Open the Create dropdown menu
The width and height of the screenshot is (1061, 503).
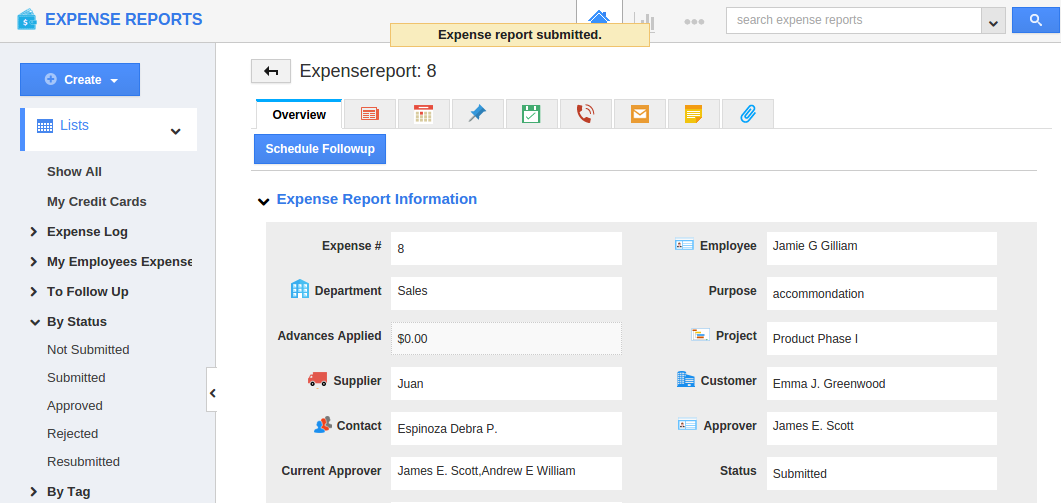[80, 80]
